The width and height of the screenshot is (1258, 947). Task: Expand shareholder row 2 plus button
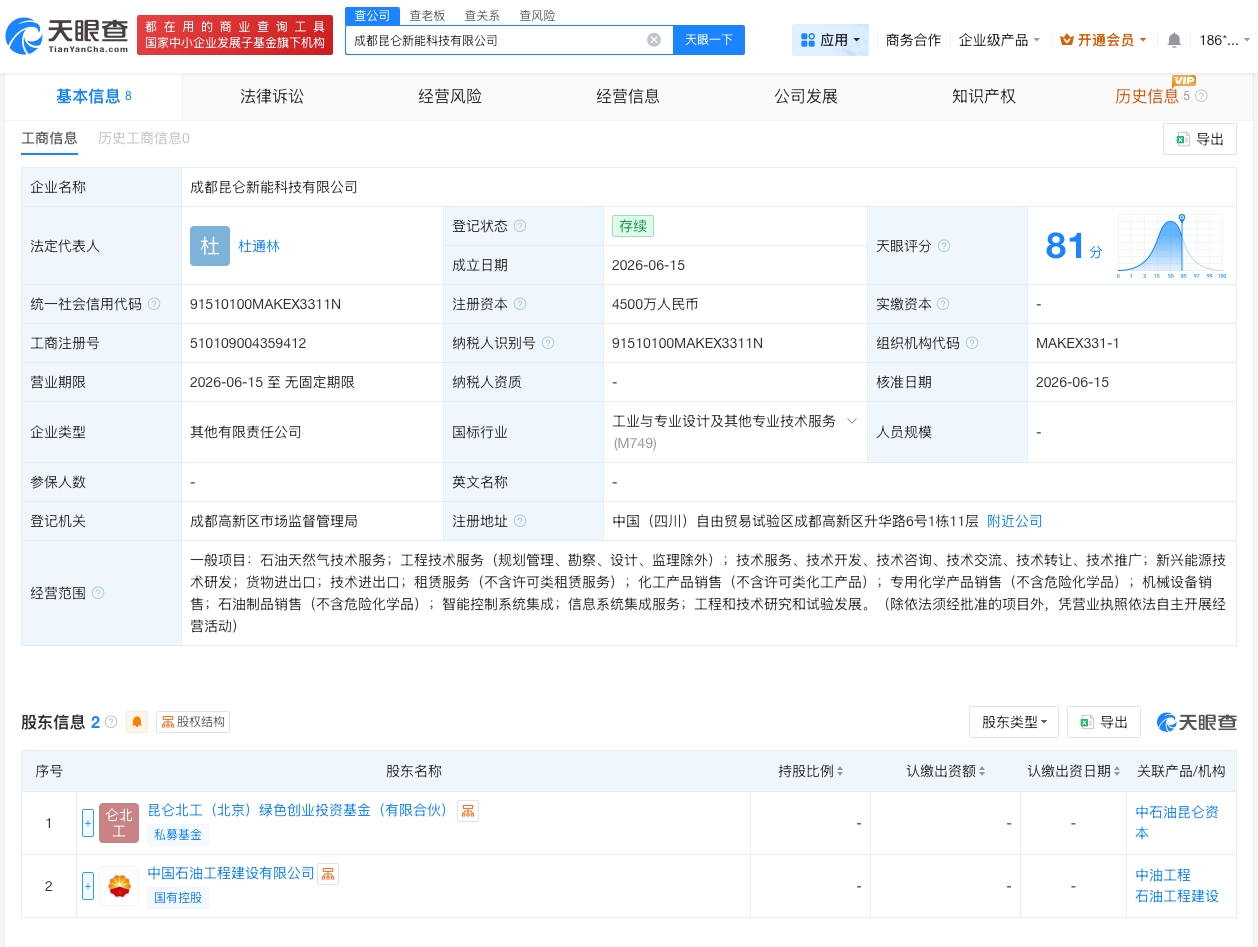pyautogui.click(x=88, y=886)
